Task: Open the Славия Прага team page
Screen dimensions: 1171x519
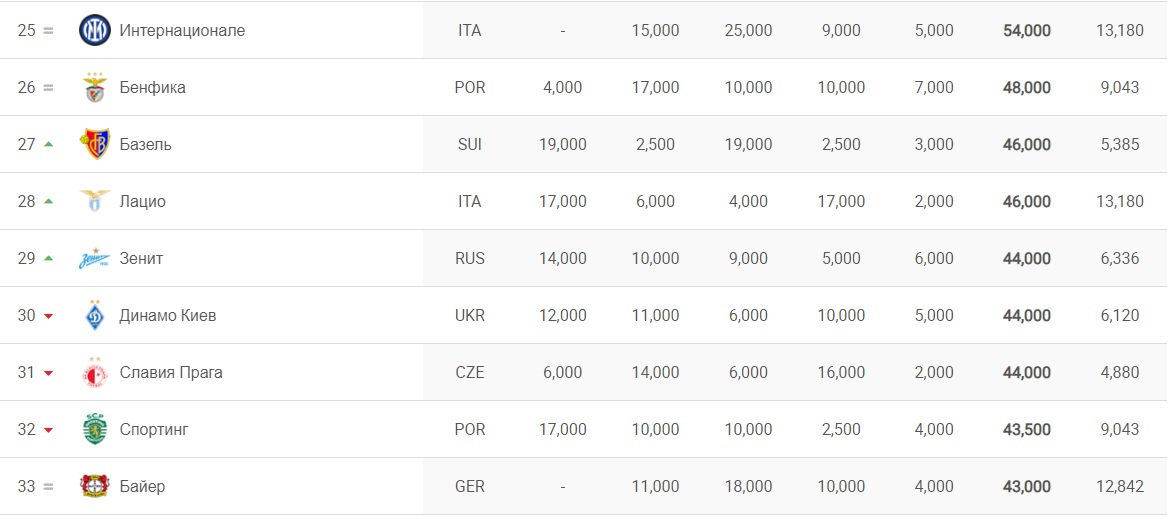Action: (171, 373)
